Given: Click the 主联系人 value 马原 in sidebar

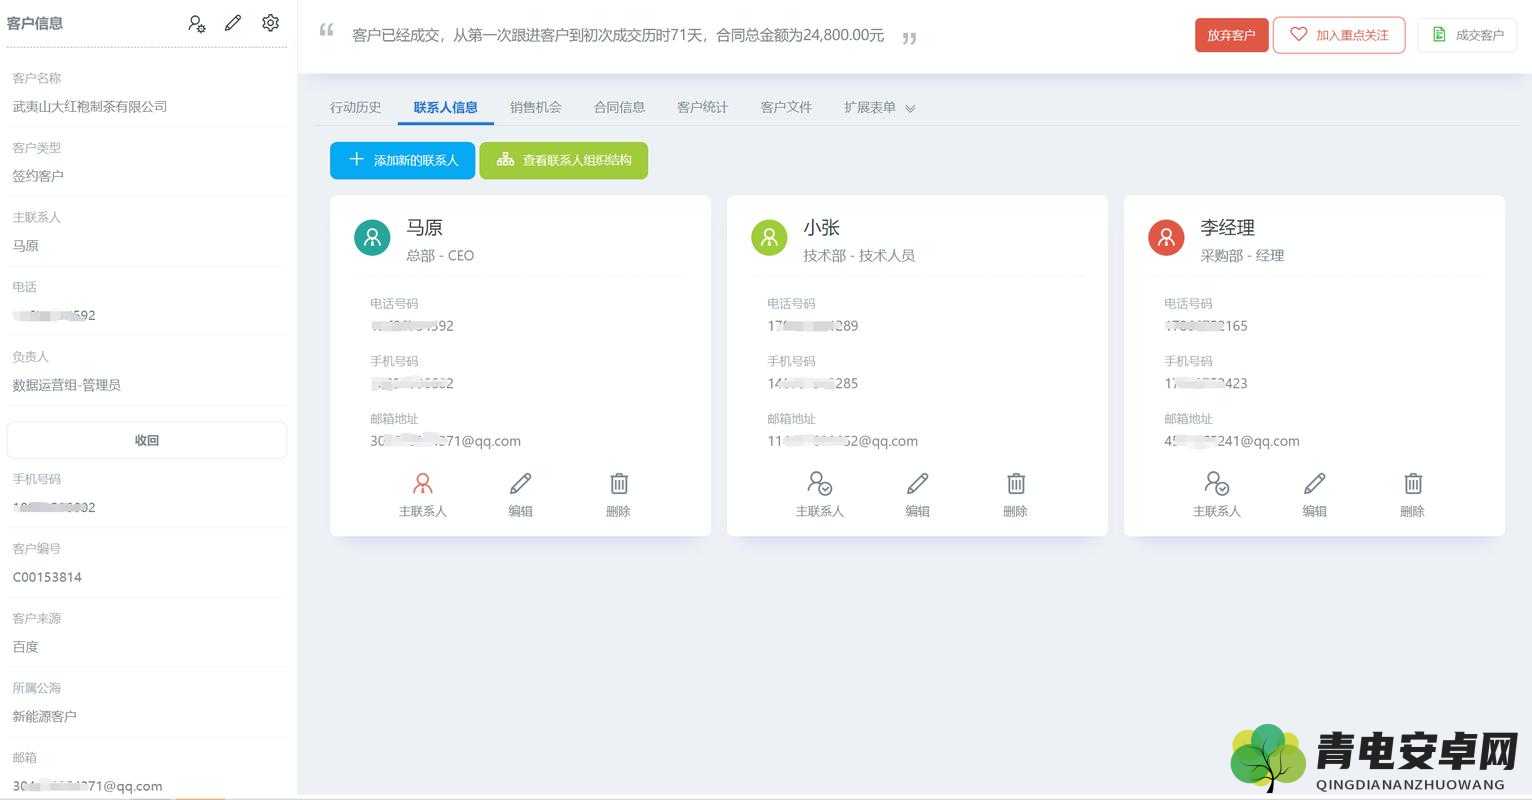Looking at the screenshot, I should (x=25, y=246).
